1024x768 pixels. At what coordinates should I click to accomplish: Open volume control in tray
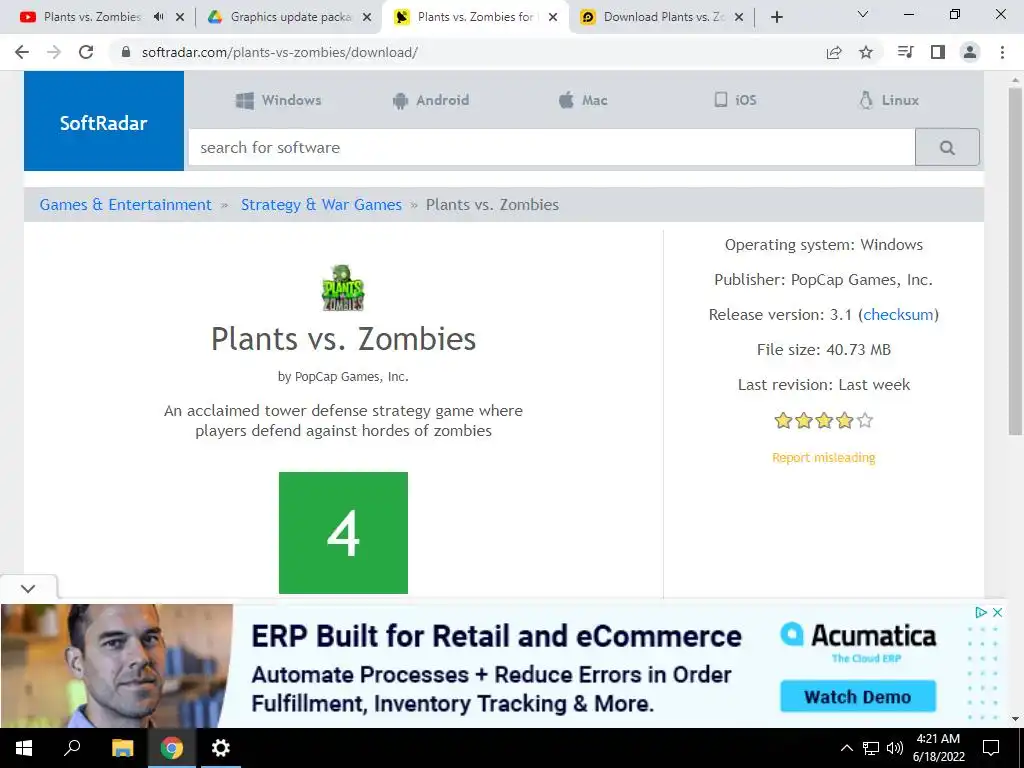(895, 748)
